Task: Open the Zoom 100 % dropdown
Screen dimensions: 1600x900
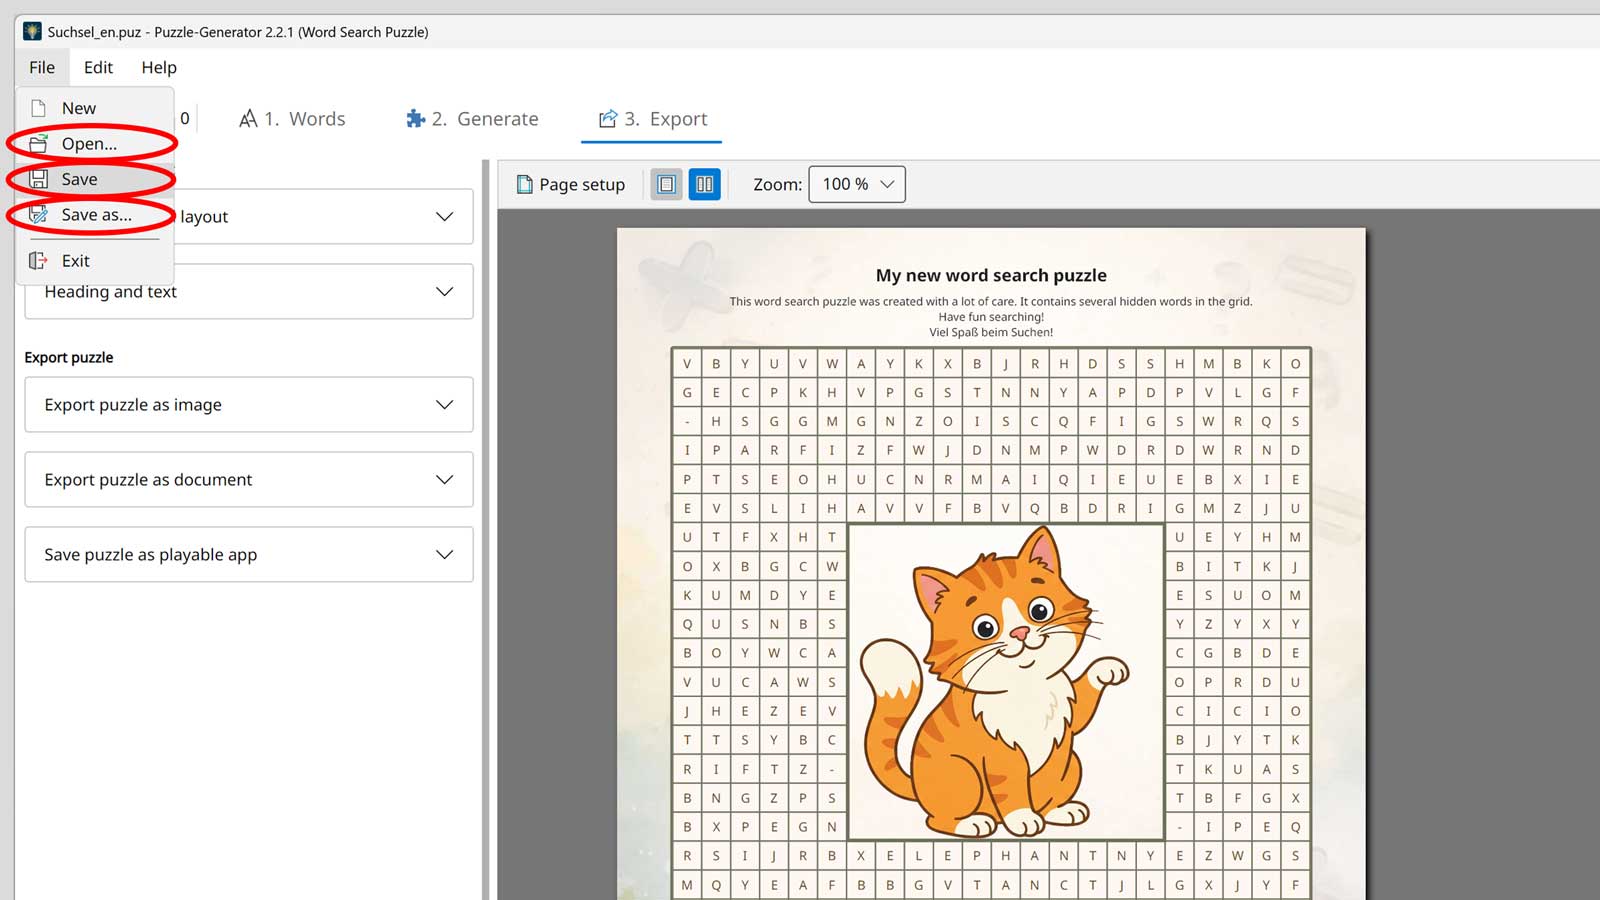Action: pos(857,184)
